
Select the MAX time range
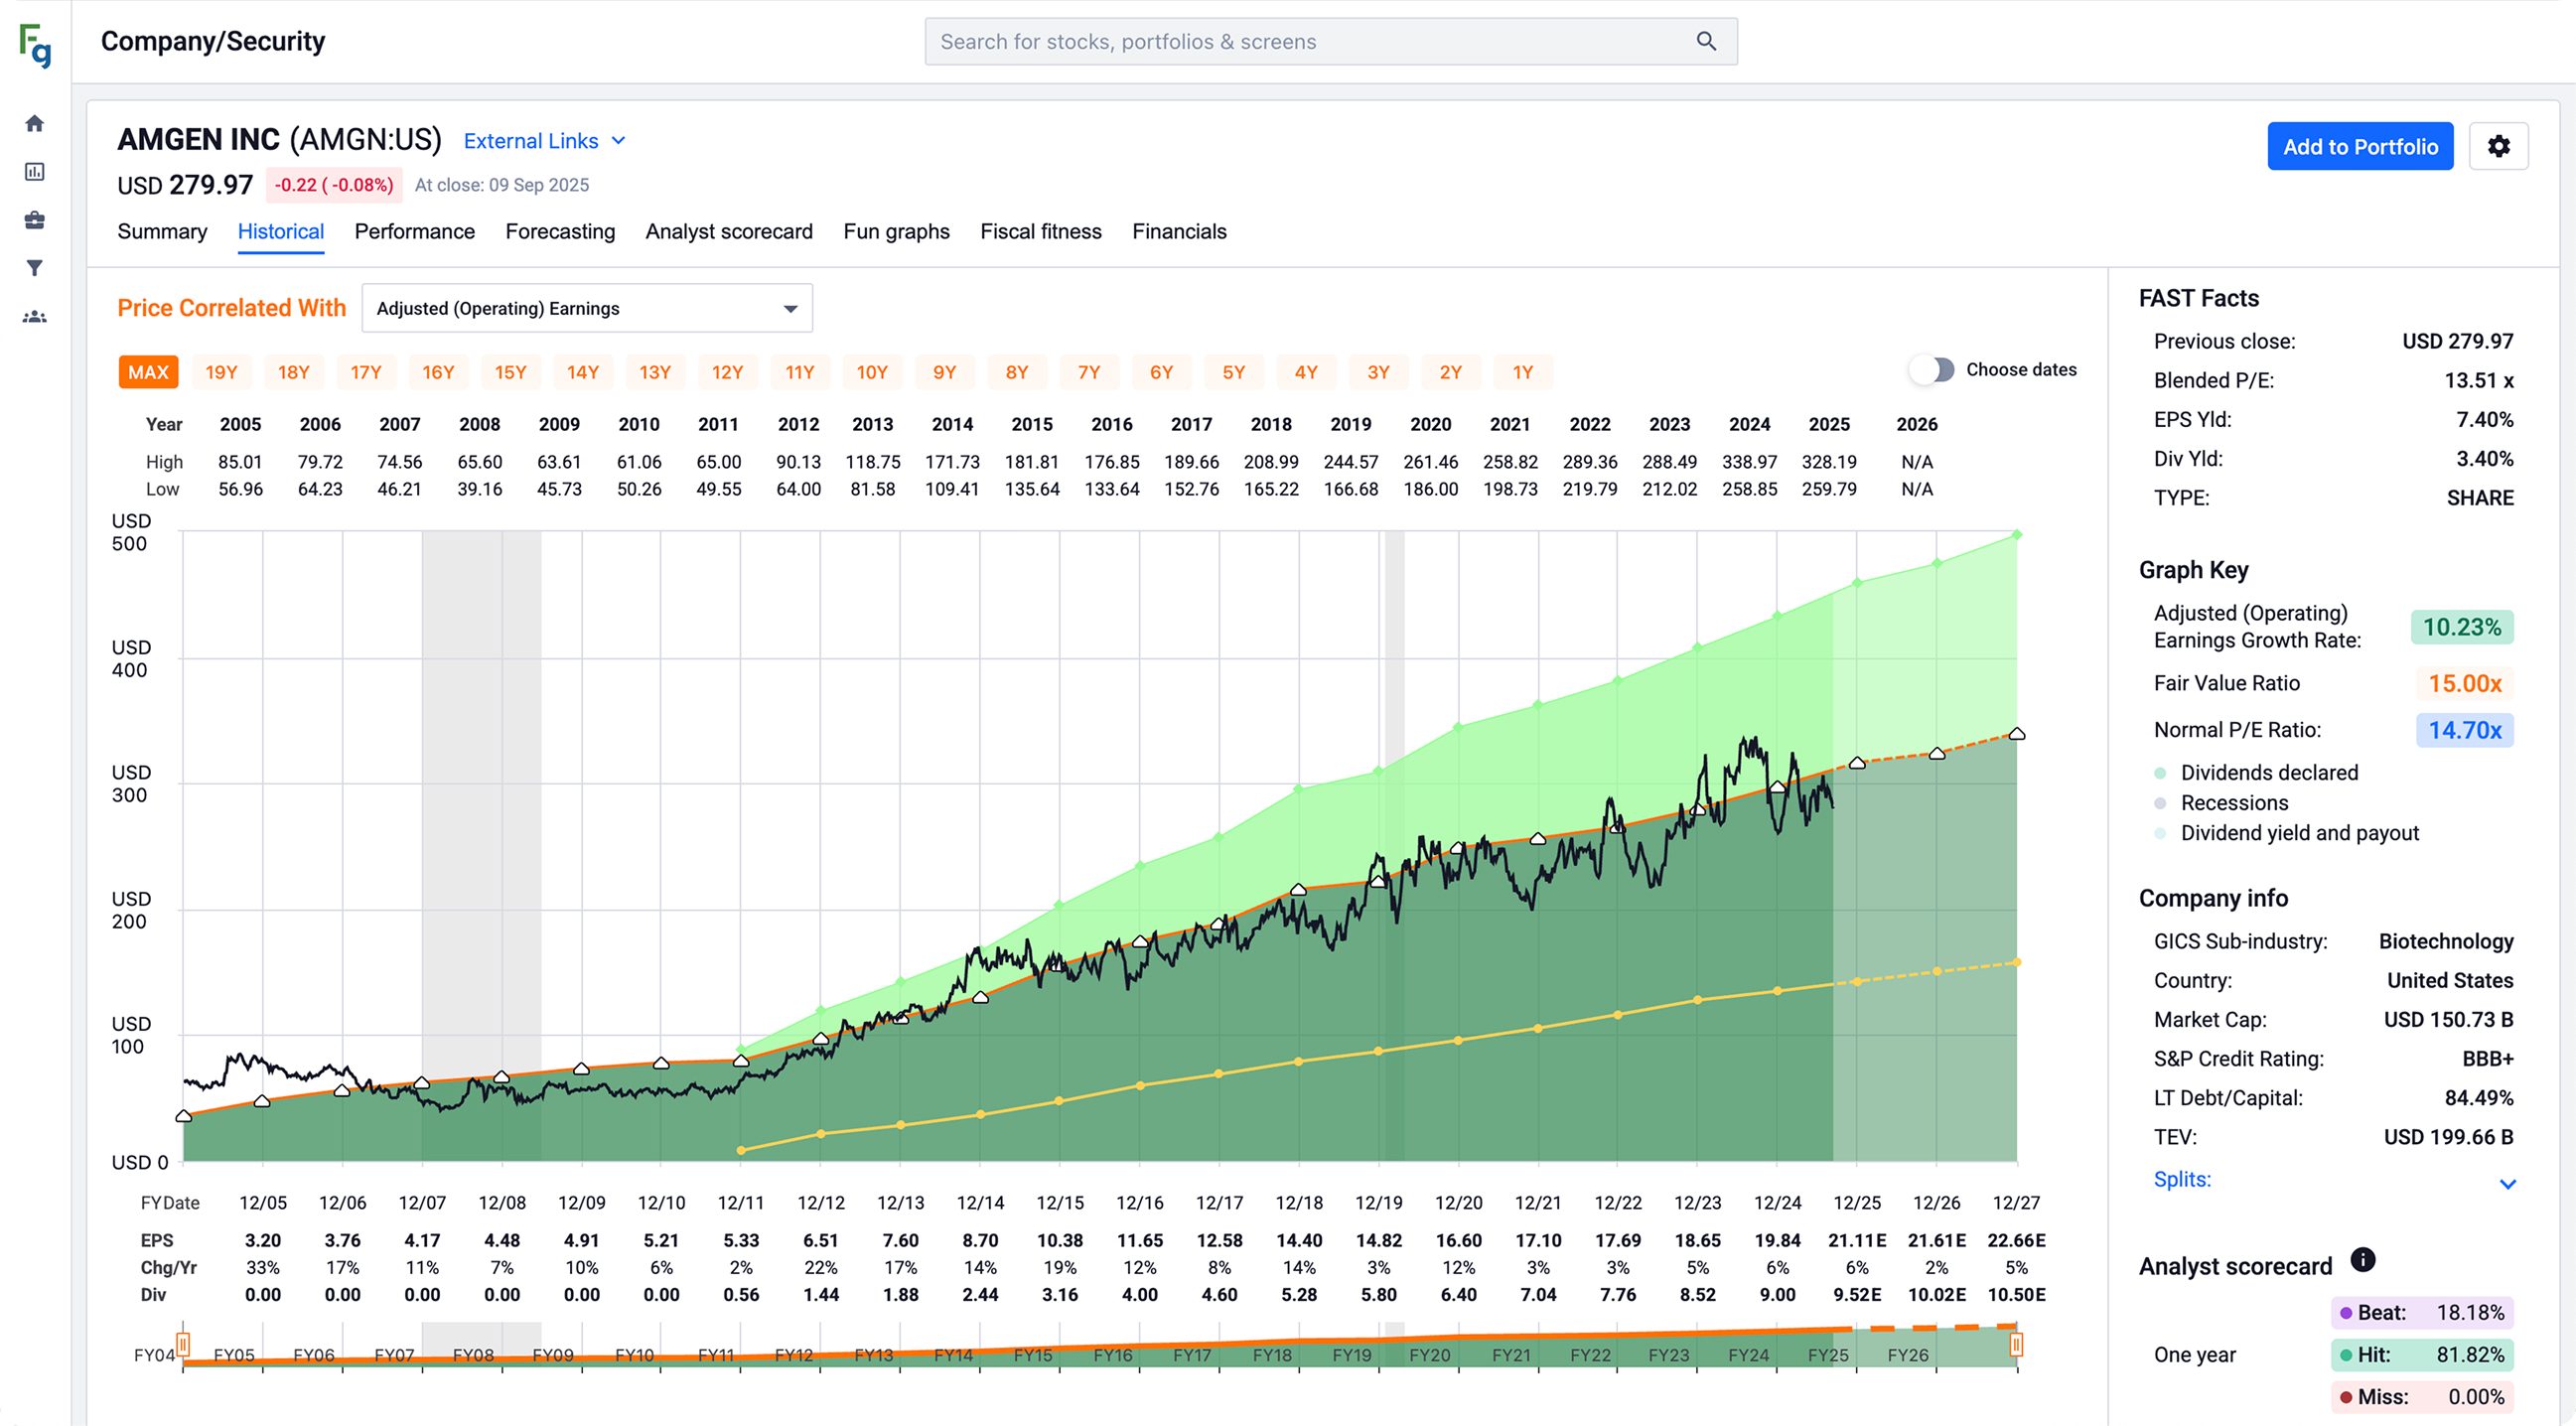pos(148,371)
